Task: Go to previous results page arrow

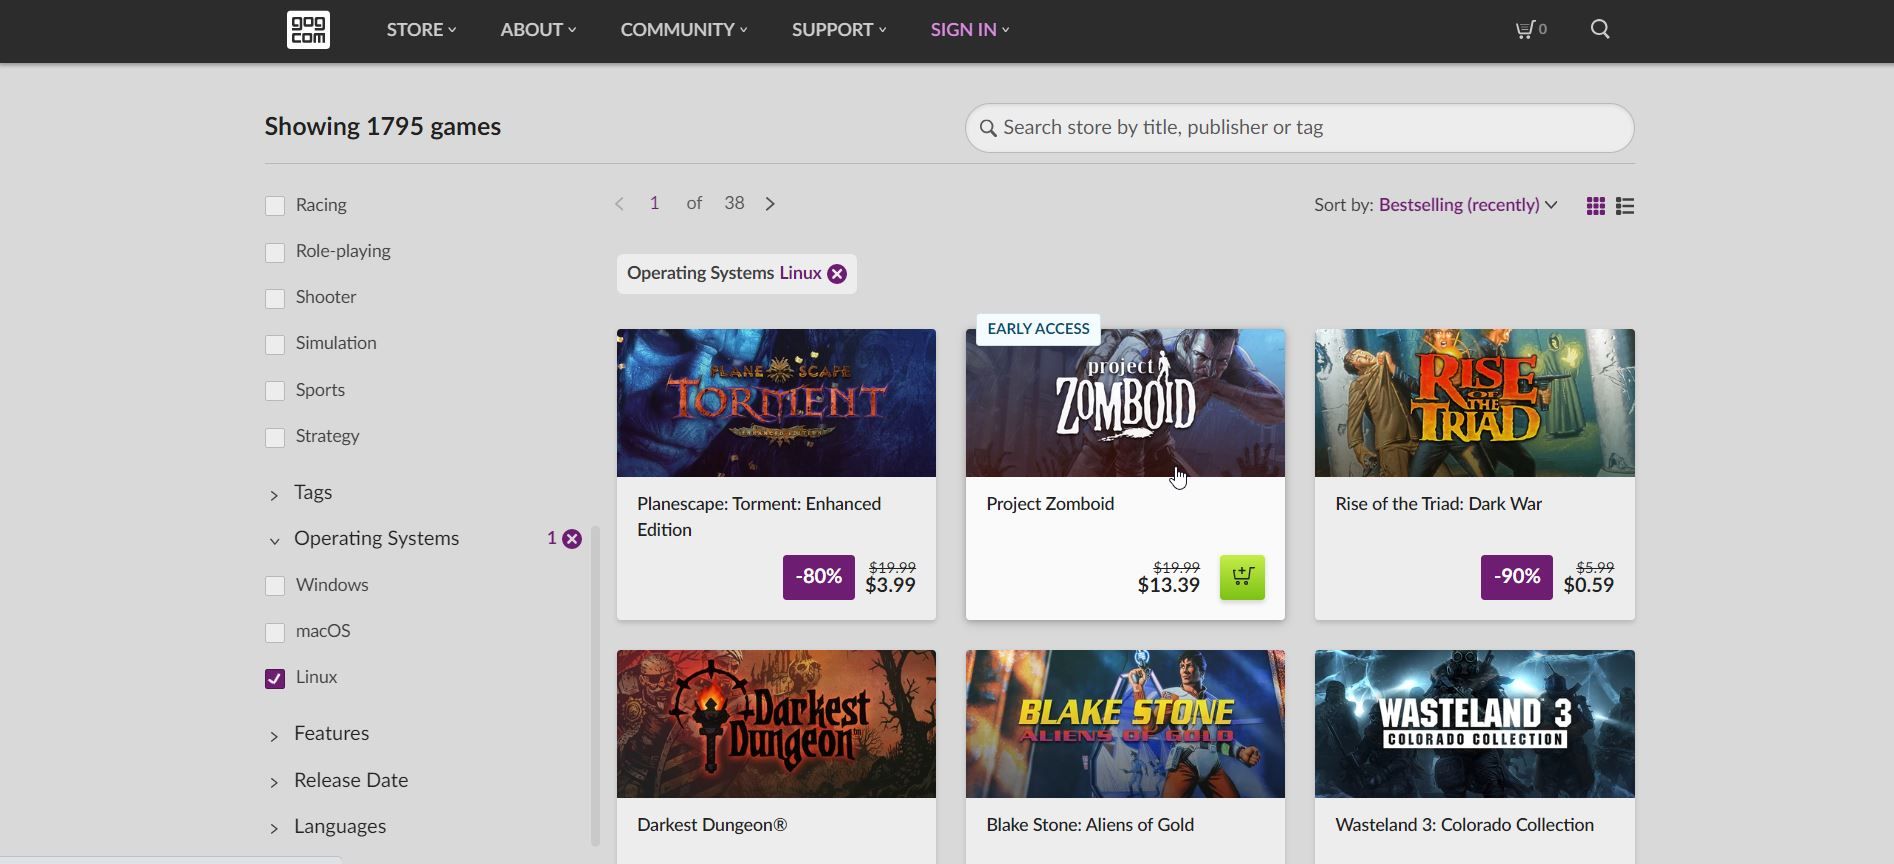Action: point(619,204)
